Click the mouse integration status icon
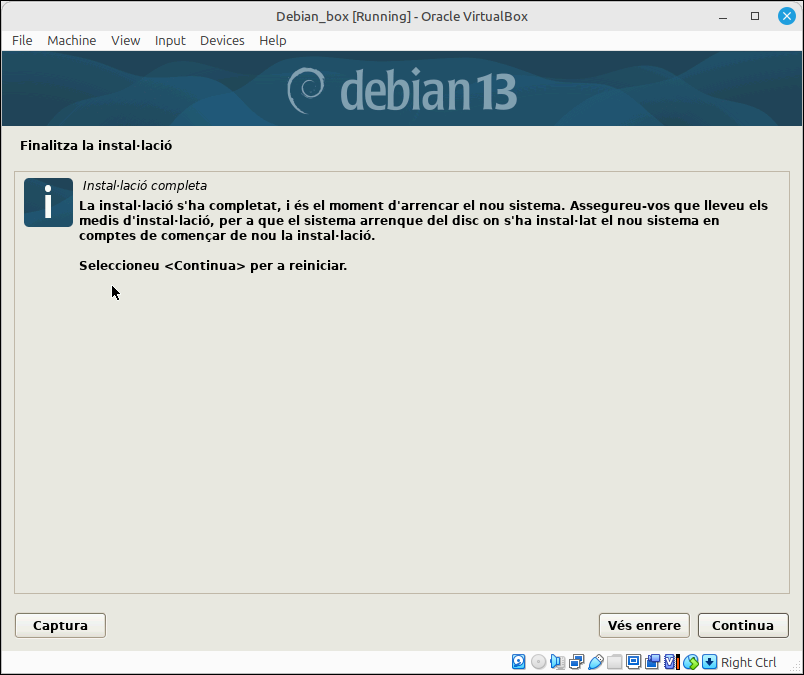This screenshot has width=804, height=675. [x=691, y=662]
